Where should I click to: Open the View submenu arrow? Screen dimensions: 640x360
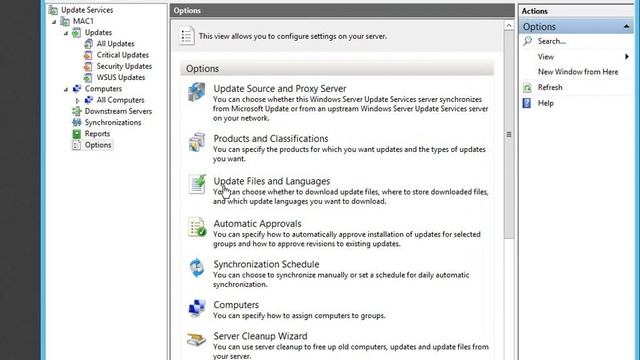click(x=627, y=56)
